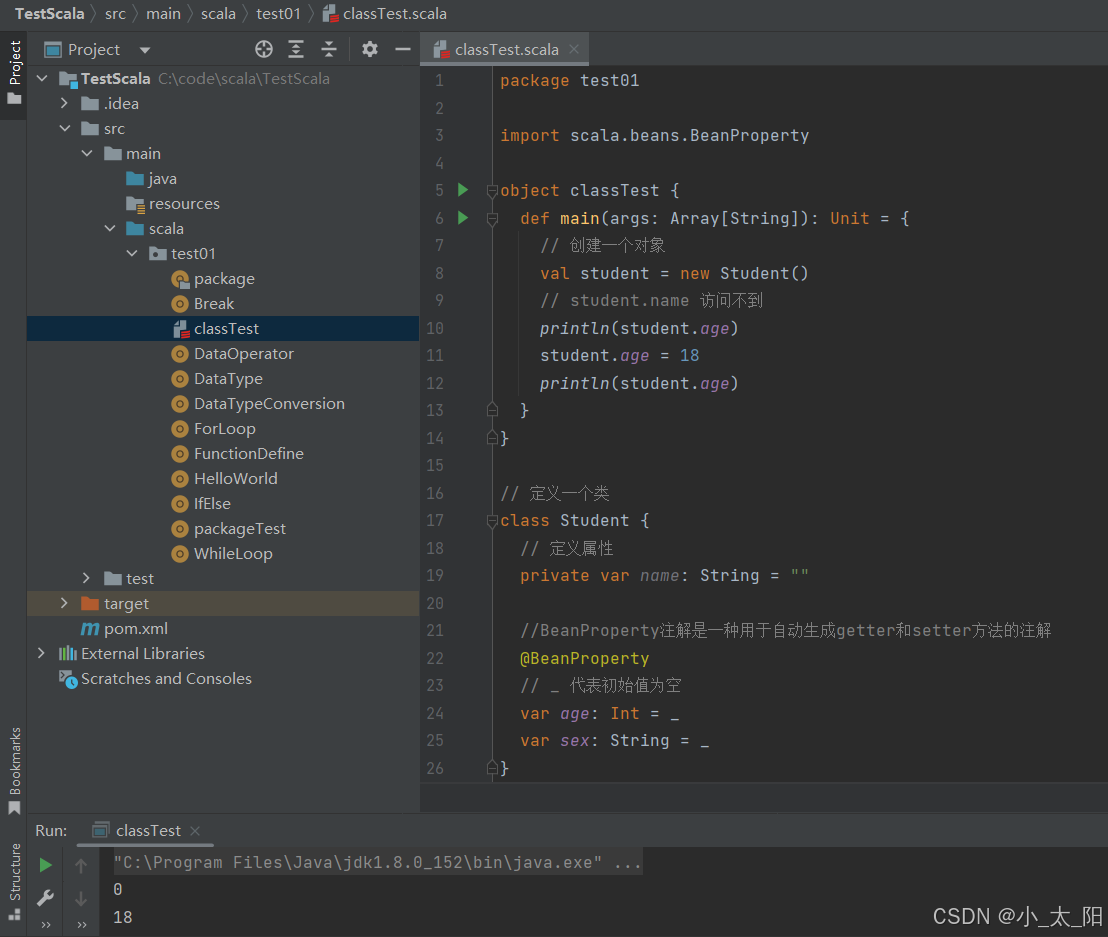The width and height of the screenshot is (1108, 937).
Task: Click the import scala.beans.BeanProperty line
Action: pos(654,135)
